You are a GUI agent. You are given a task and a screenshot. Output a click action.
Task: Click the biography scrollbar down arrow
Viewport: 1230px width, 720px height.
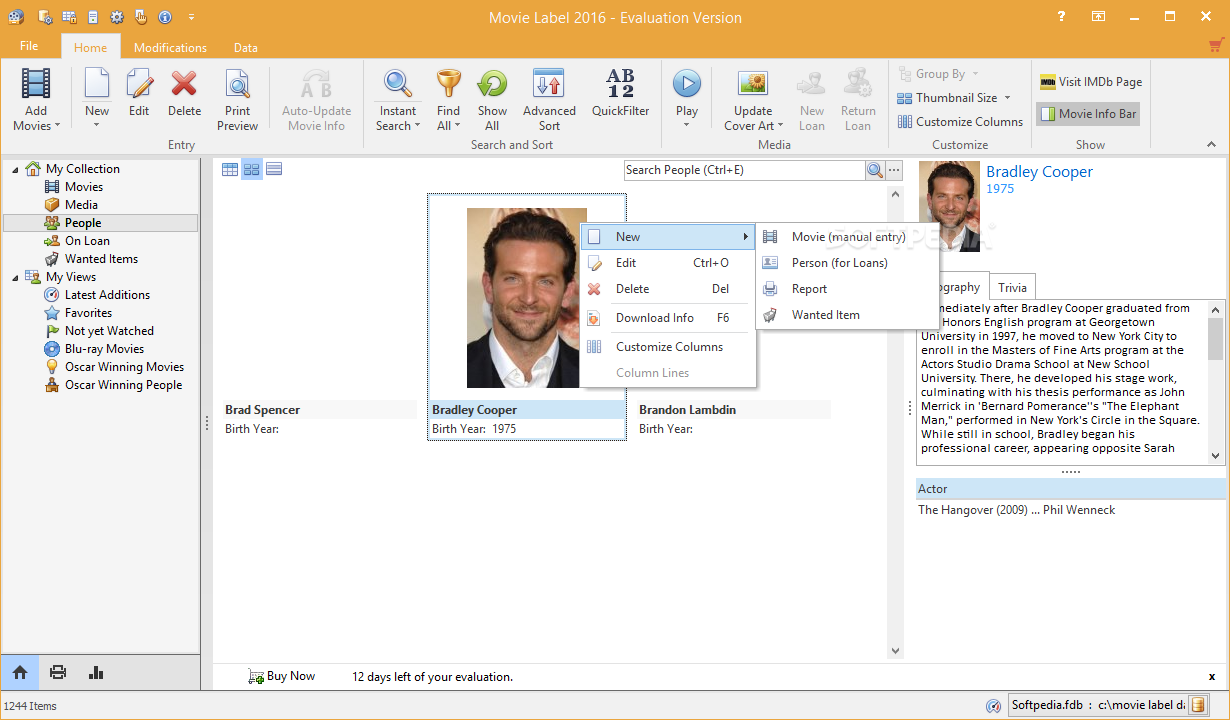click(x=1216, y=455)
